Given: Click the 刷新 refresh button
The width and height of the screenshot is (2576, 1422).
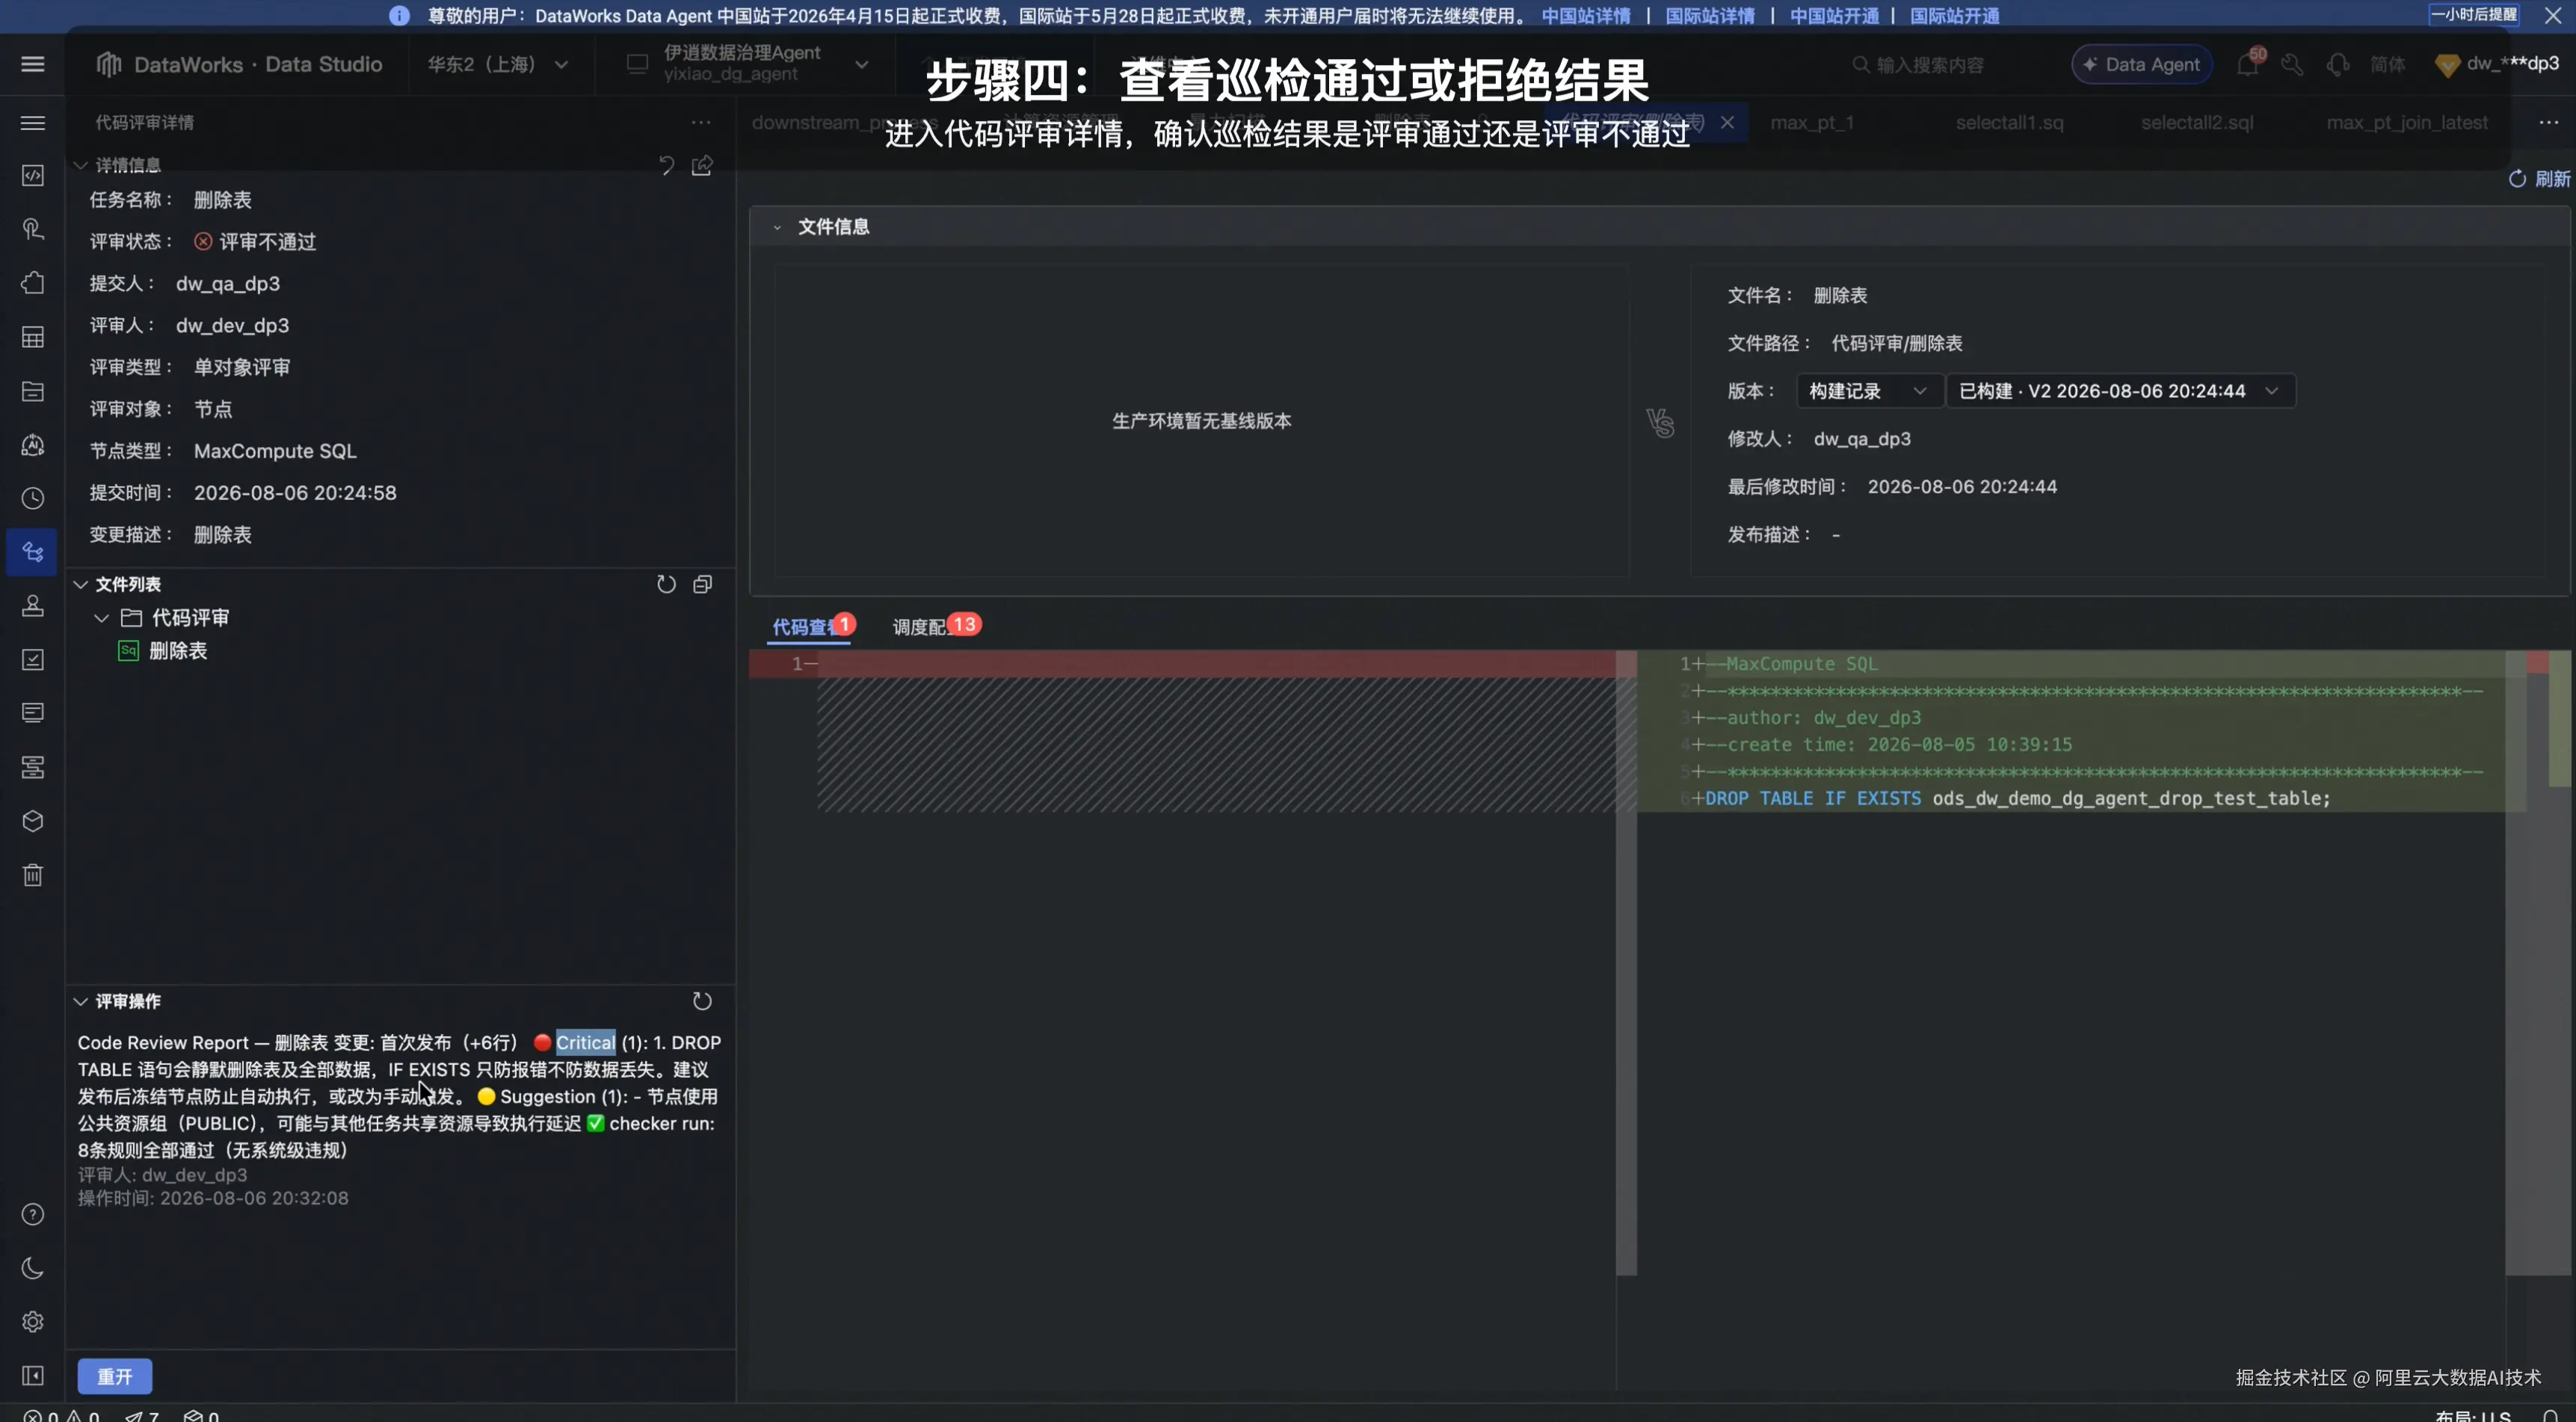Looking at the screenshot, I should click(2539, 179).
